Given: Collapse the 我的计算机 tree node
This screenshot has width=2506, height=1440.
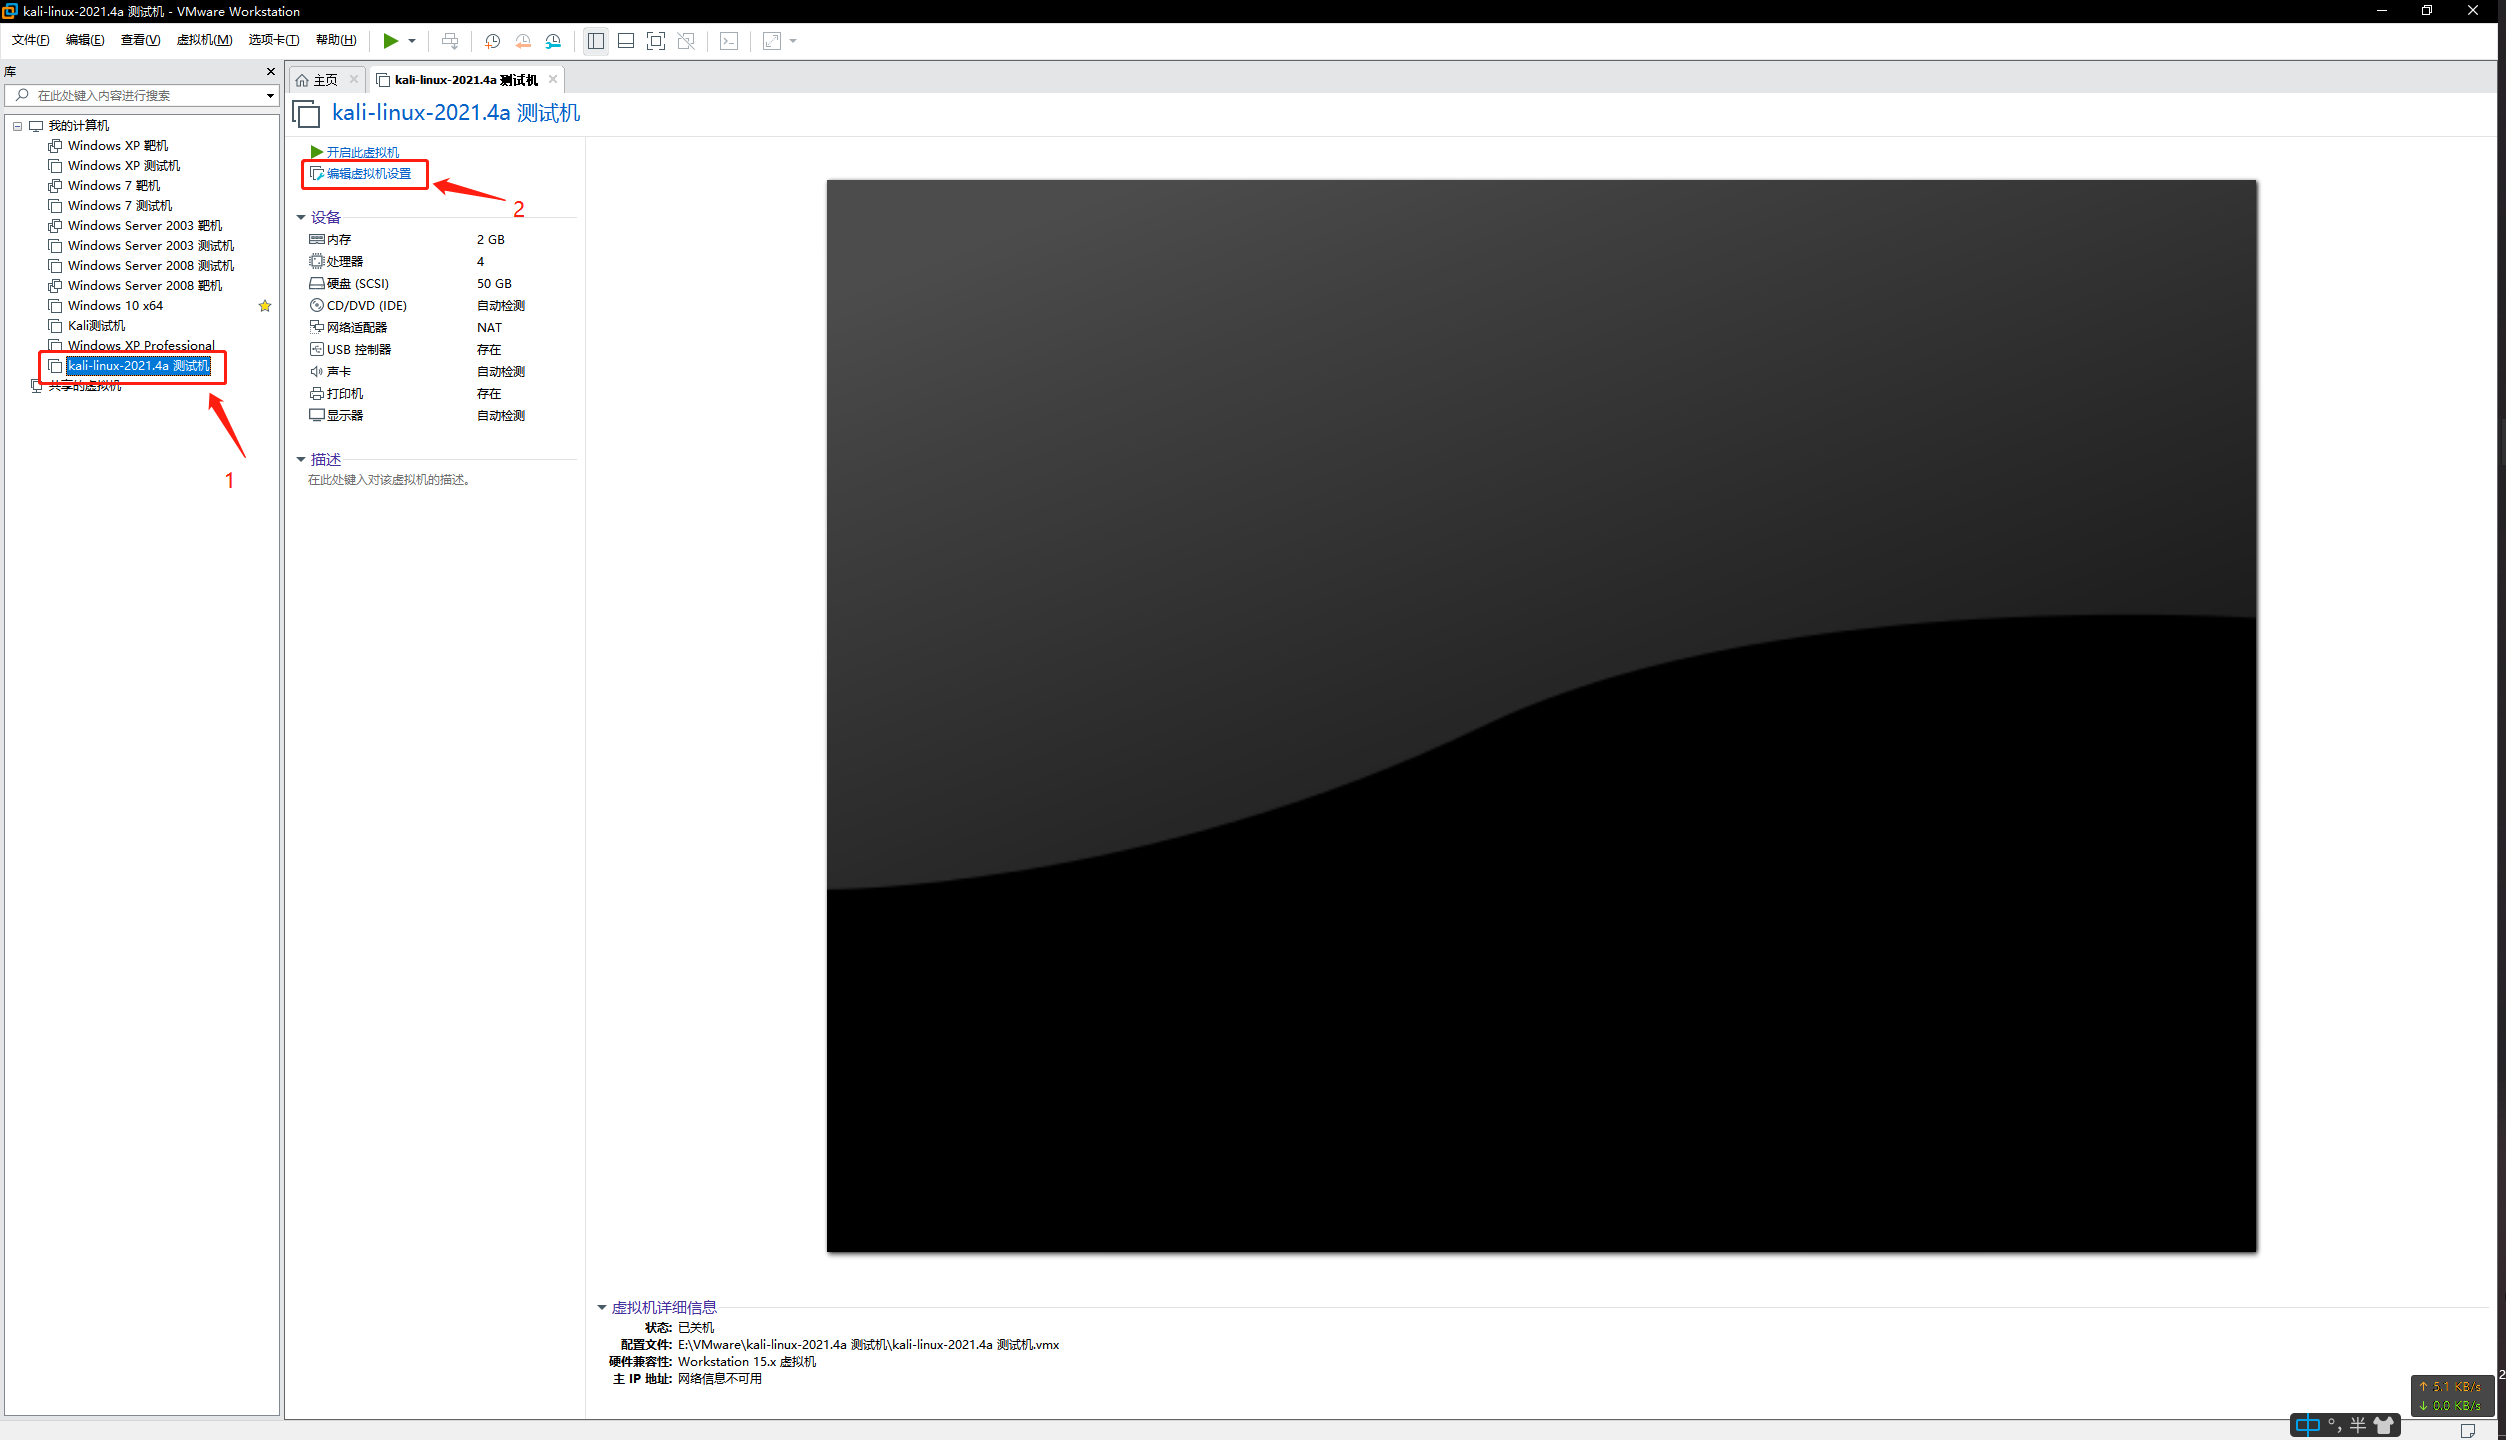Looking at the screenshot, I should (17, 126).
